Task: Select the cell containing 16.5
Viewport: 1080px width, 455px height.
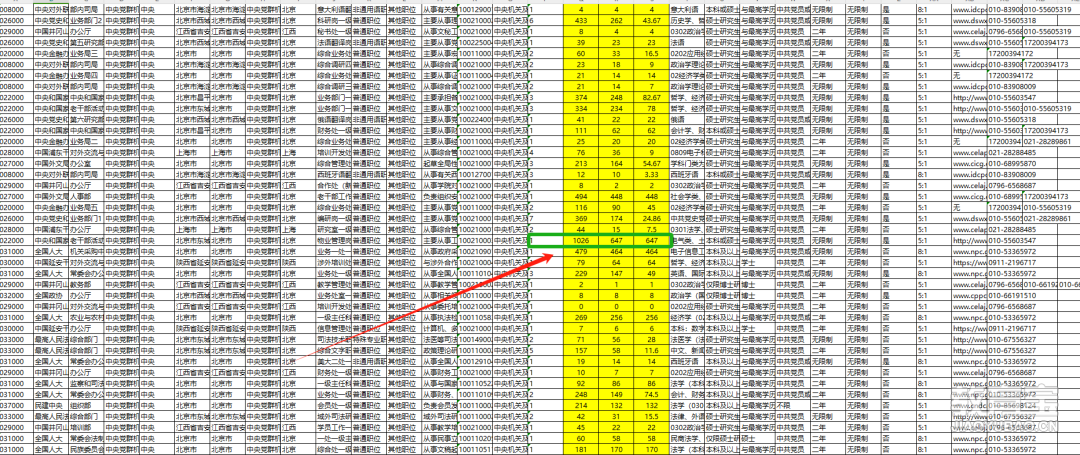Action: pyautogui.click(x=651, y=54)
